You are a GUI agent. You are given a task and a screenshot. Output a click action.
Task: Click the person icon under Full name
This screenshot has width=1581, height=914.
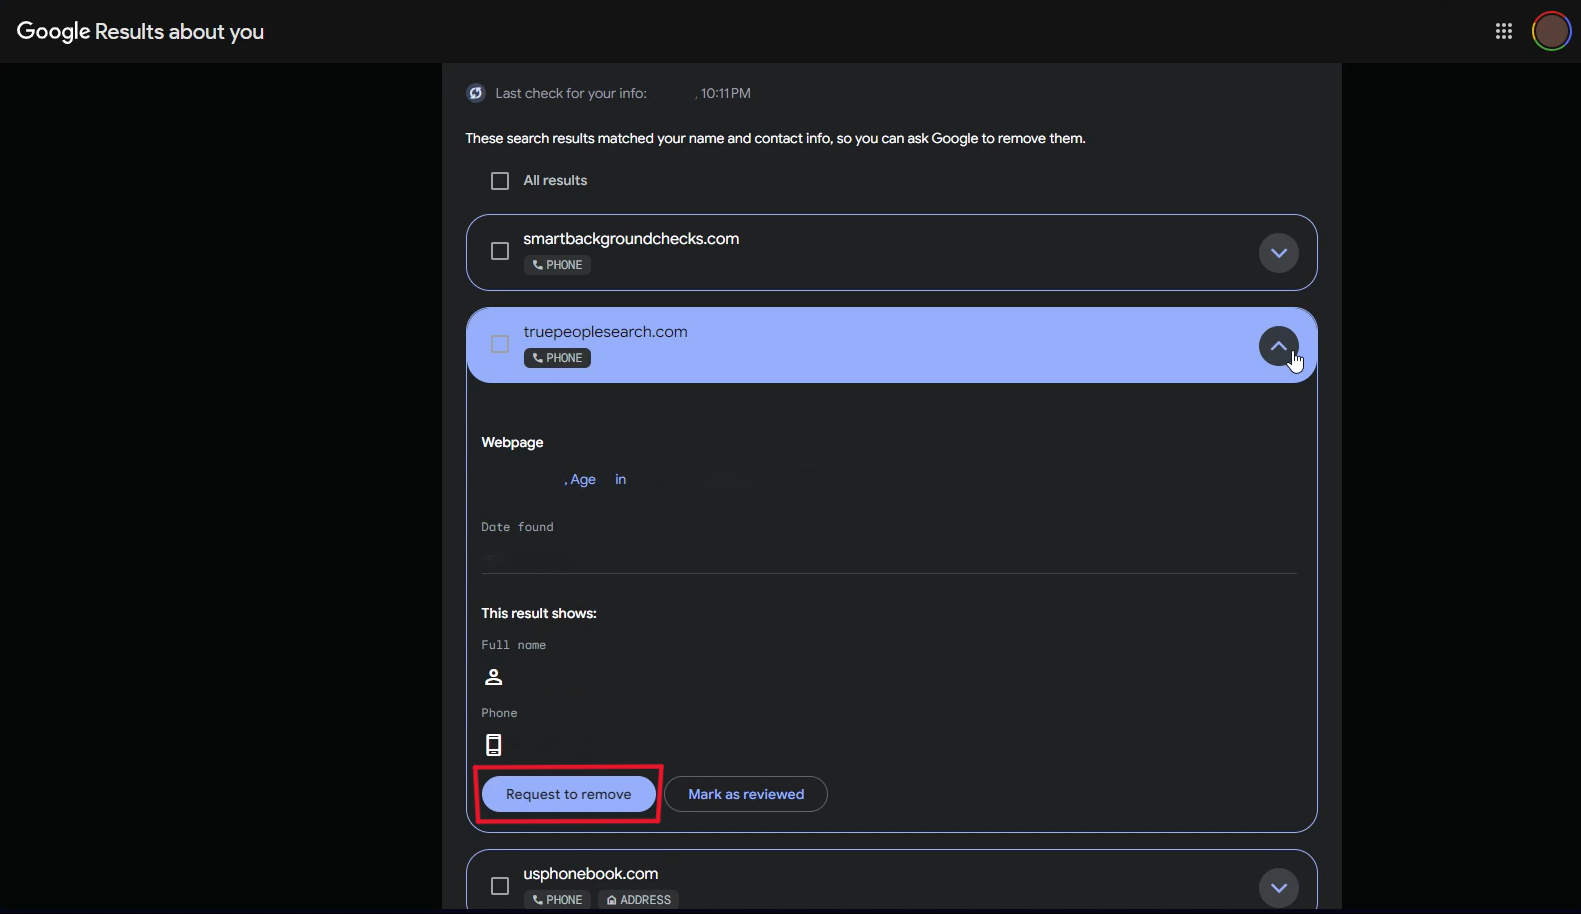(x=493, y=677)
